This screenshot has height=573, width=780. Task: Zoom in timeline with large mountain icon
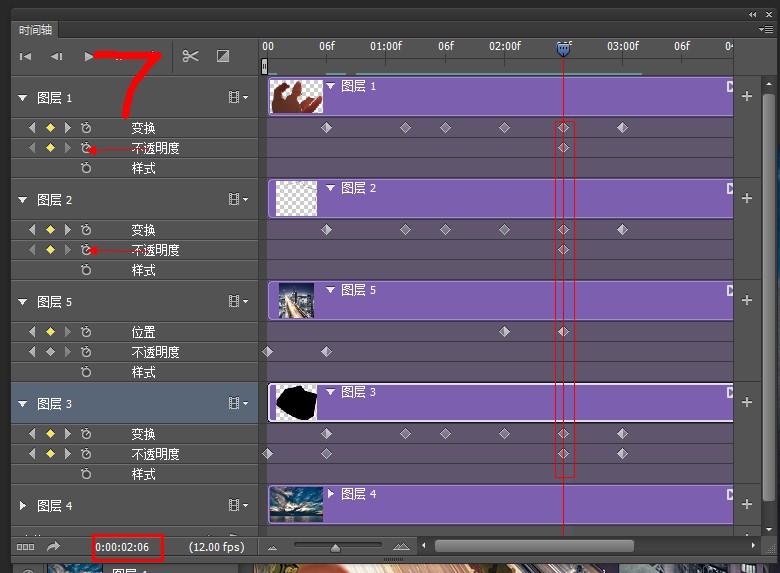pos(401,547)
